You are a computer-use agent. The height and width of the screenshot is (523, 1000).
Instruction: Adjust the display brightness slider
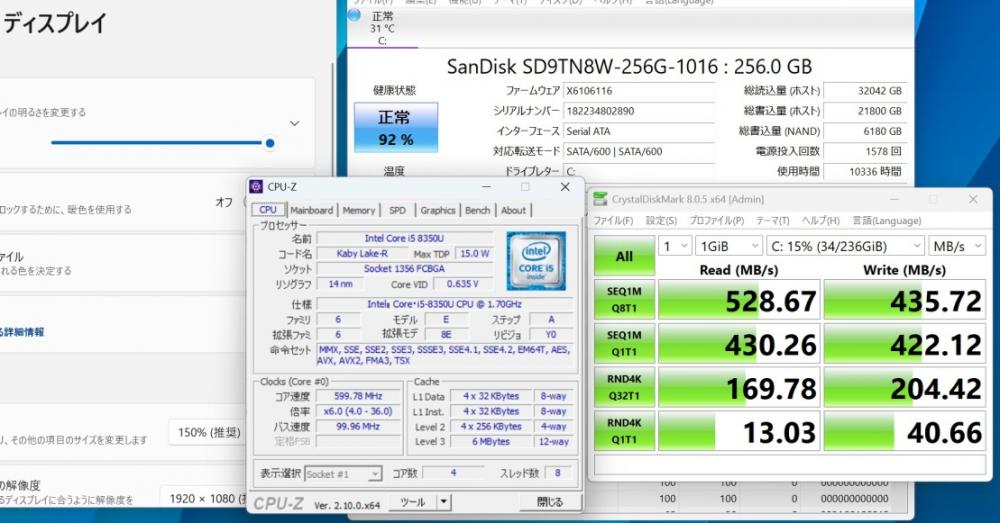point(163,143)
